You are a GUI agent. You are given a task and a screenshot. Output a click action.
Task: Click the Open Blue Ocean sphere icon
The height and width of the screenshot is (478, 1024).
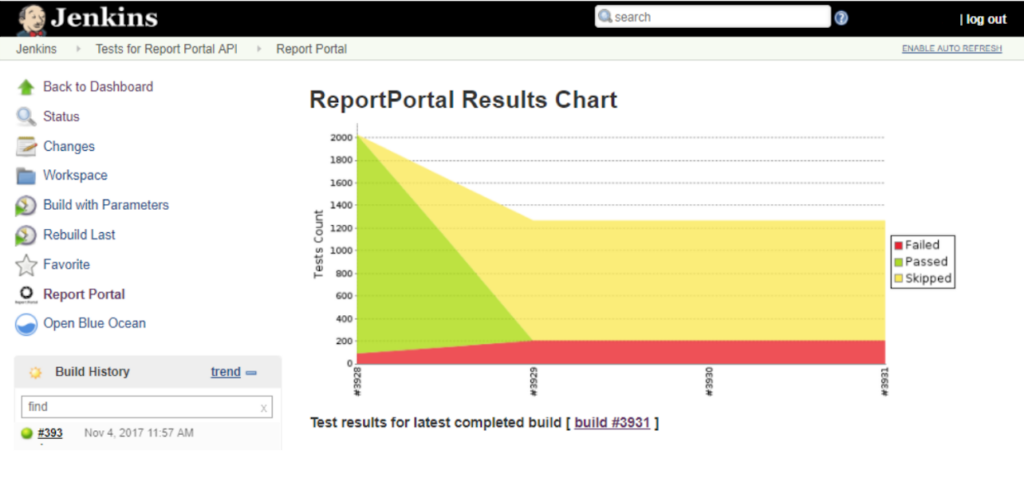pos(26,324)
